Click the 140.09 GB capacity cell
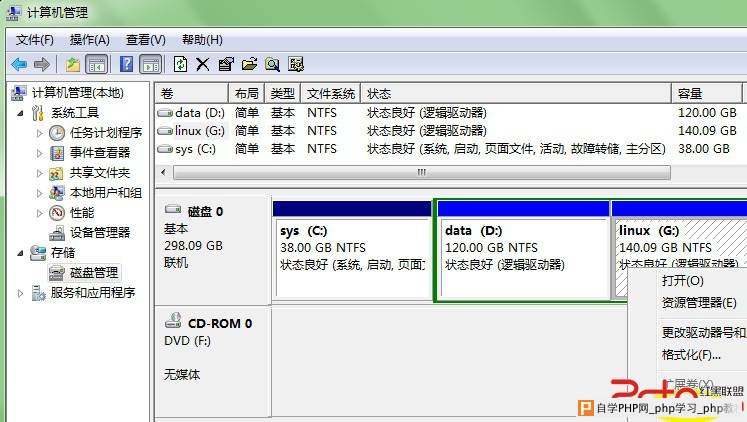747x422 pixels. pyautogui.click(x=707, y=131)
